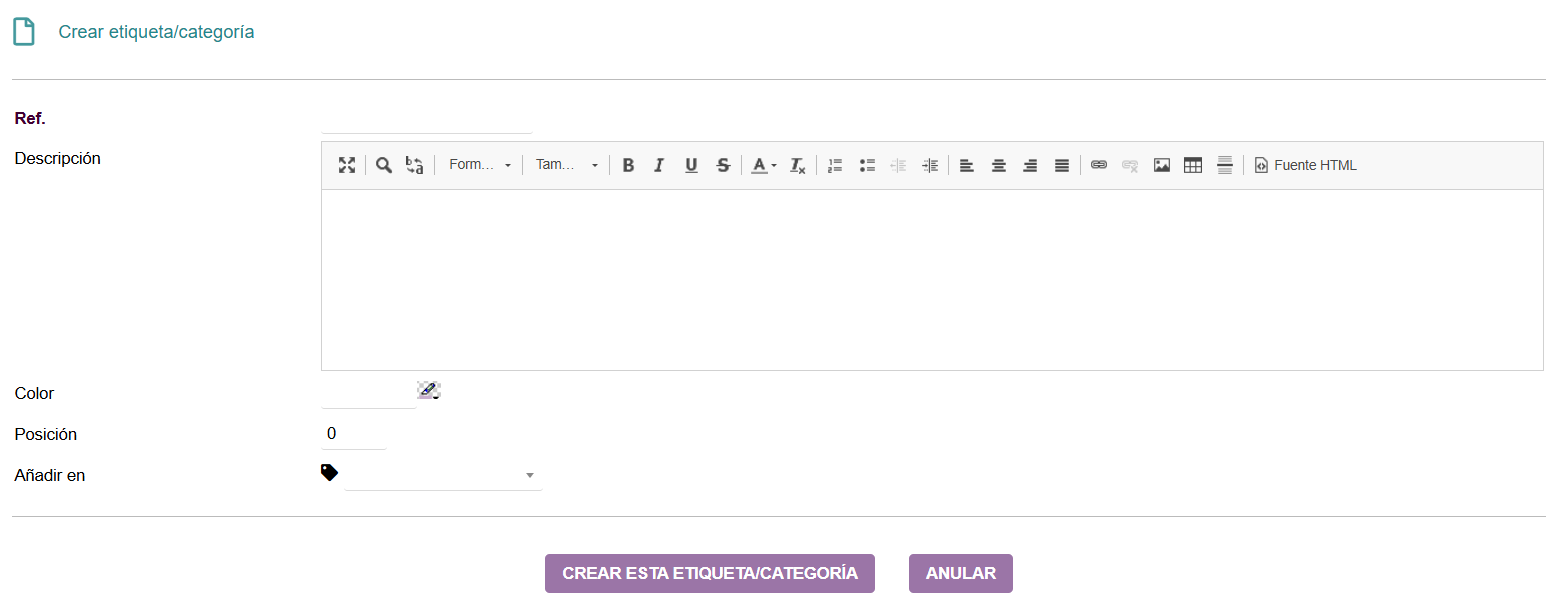Toggle italic formatting

(659, 165)
